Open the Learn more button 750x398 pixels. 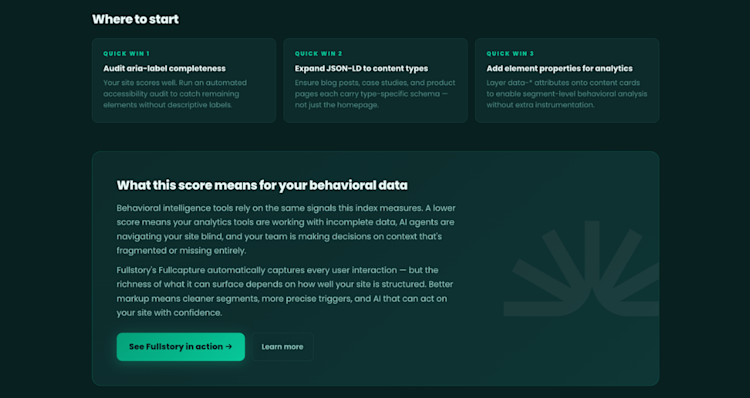[x=282, y=347]
